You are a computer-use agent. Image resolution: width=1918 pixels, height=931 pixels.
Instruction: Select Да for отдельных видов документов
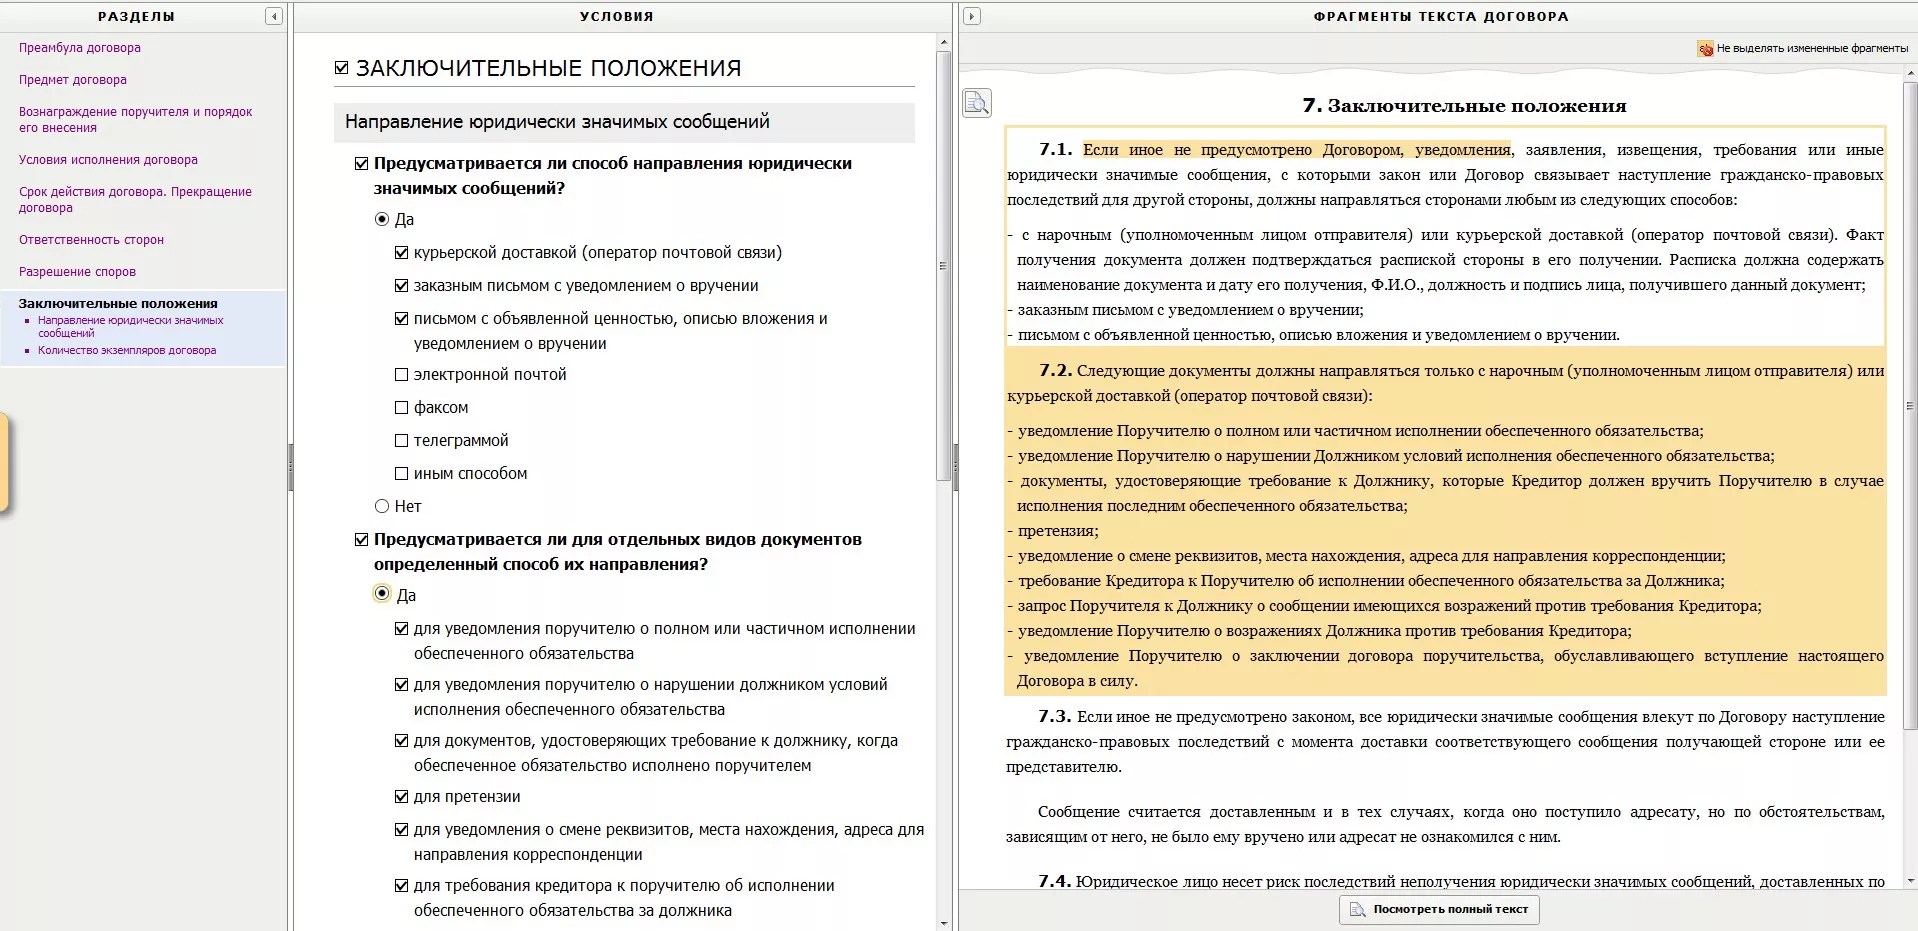click(x=382, y=594)
